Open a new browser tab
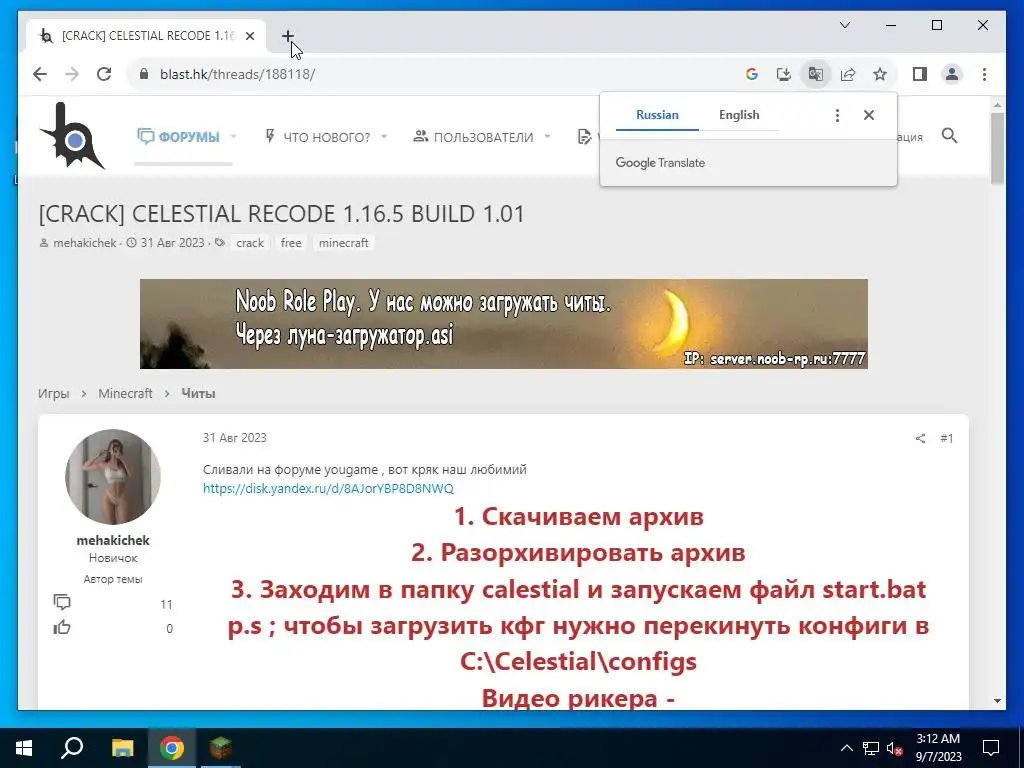Viewport: 1024px width, 768px height. 288,36
